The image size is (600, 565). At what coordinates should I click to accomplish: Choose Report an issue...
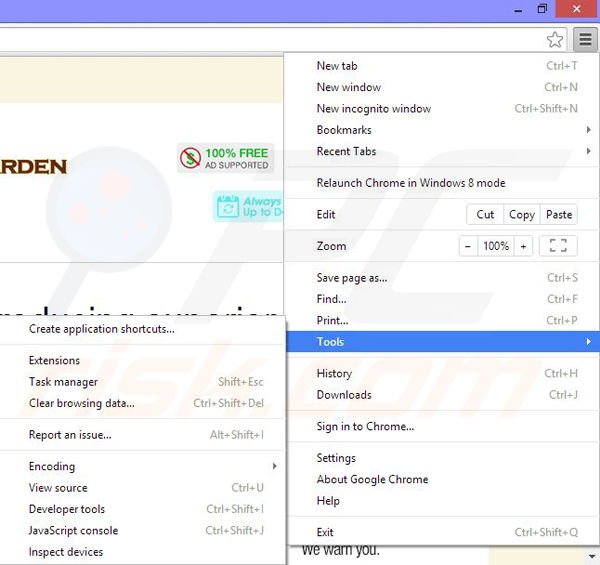tap(142, 435)
